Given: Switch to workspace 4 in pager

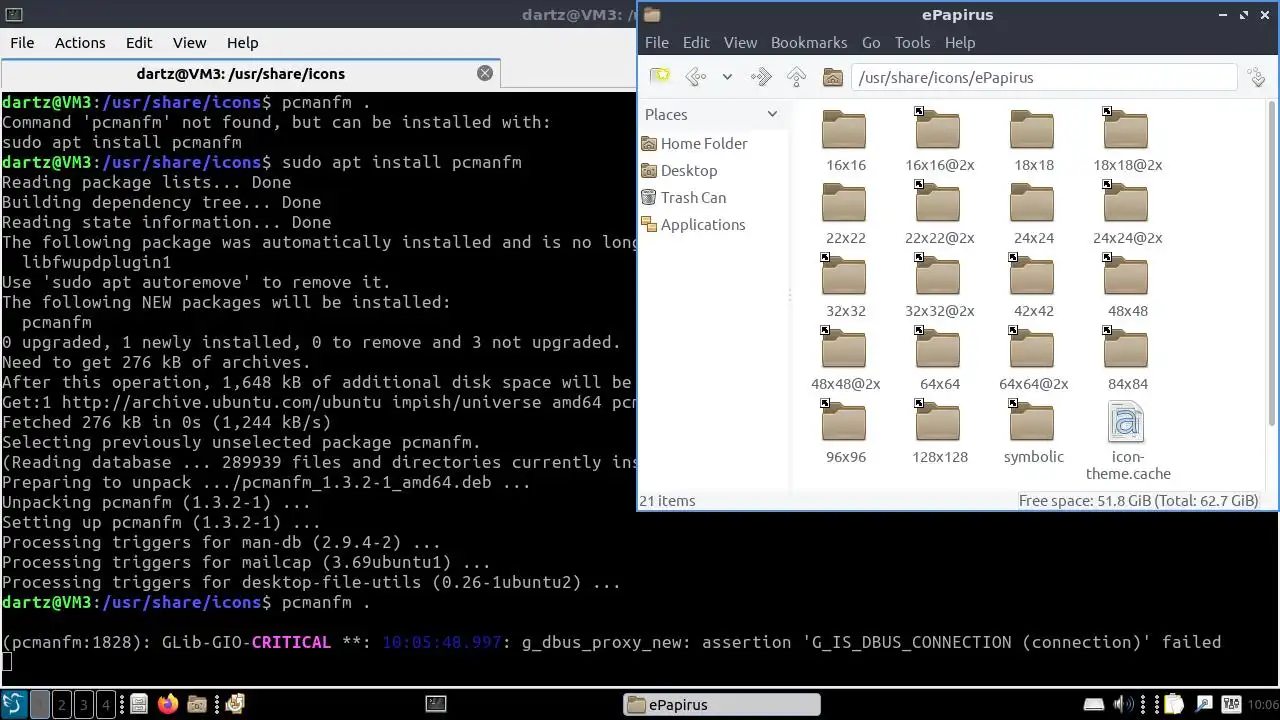Looking at the screenshot, I should click(x=105, y=705).
